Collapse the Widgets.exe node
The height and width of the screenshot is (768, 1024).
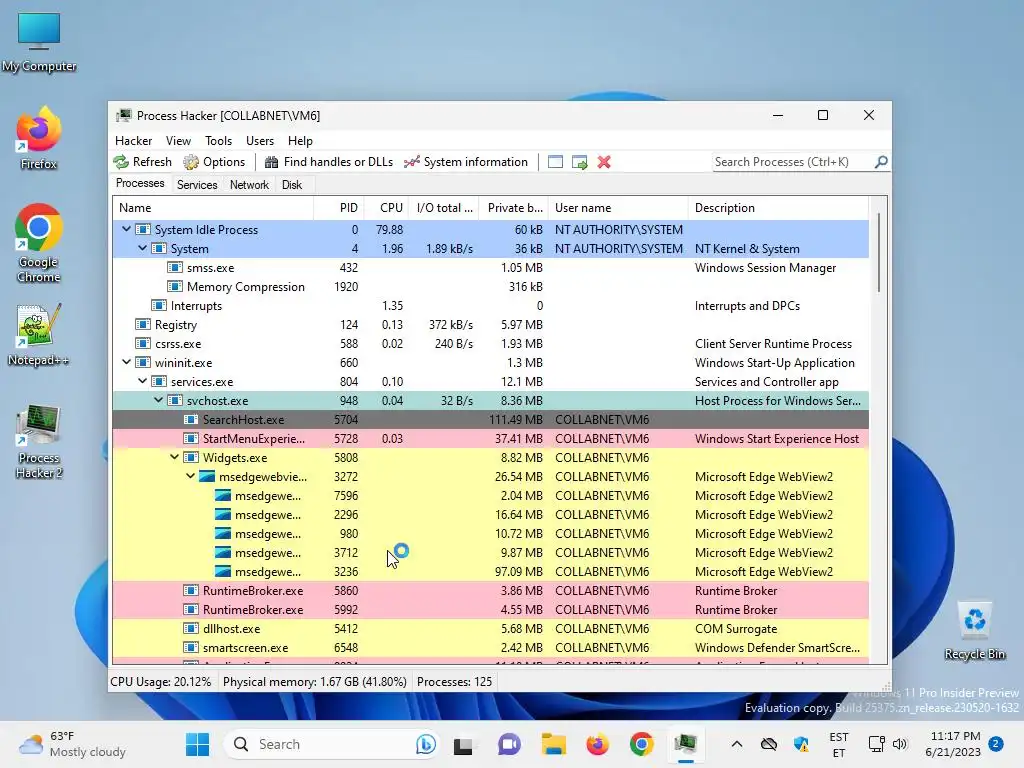point(174,457)
